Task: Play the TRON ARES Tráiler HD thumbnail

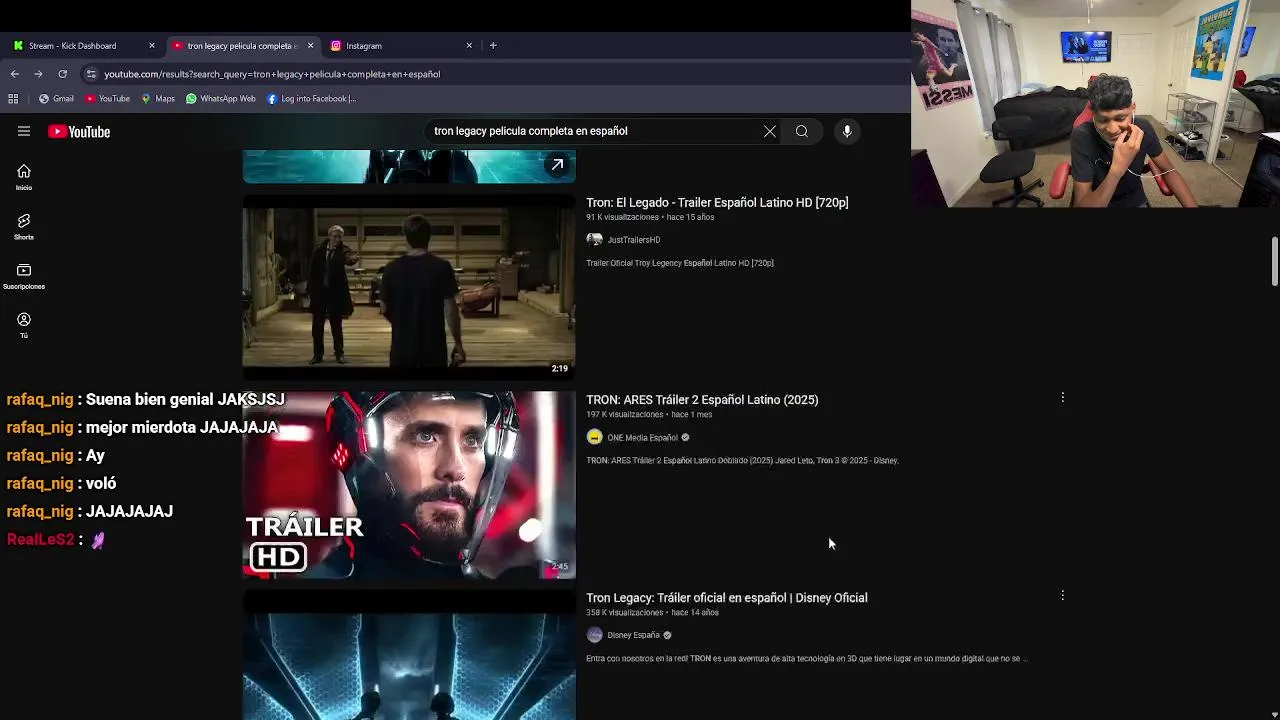Action: (x=409, y=485)
